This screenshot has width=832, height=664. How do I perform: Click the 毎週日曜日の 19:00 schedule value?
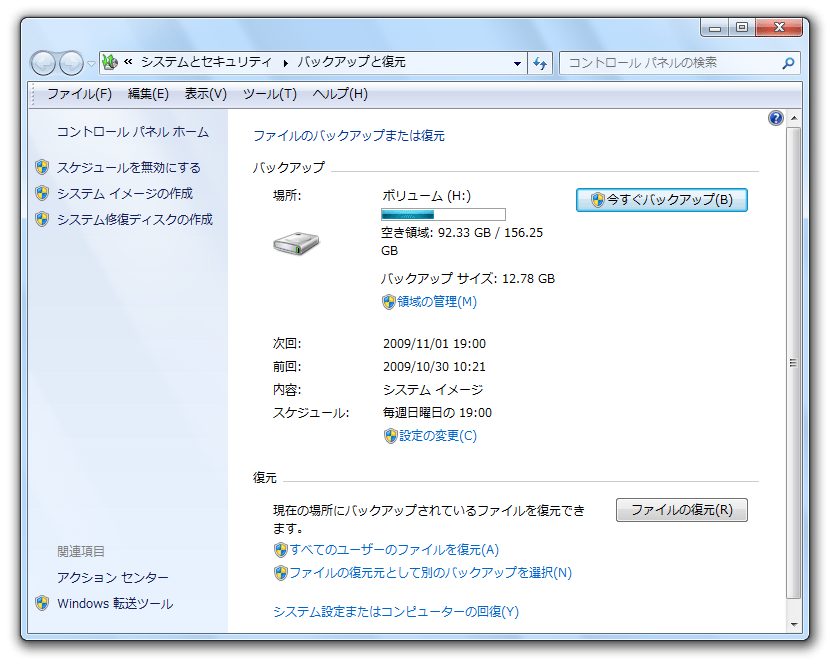pyautogui.click(x=437, y=413)
